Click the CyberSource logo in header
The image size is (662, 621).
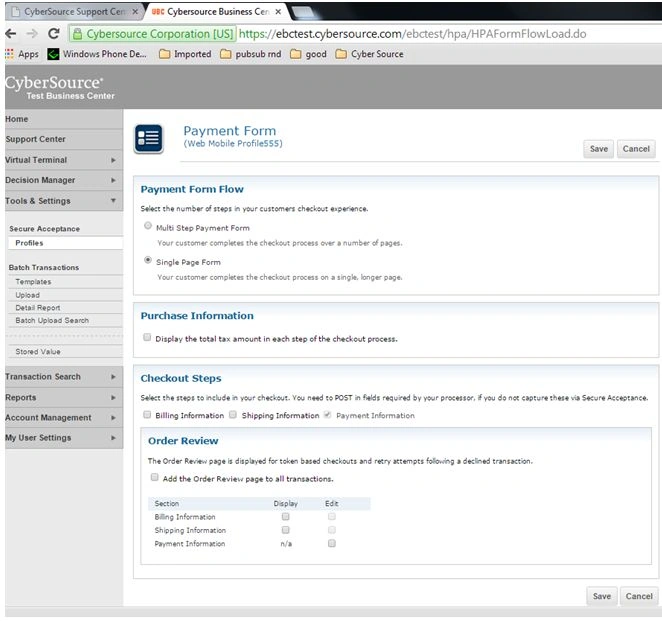pos(54,82)
